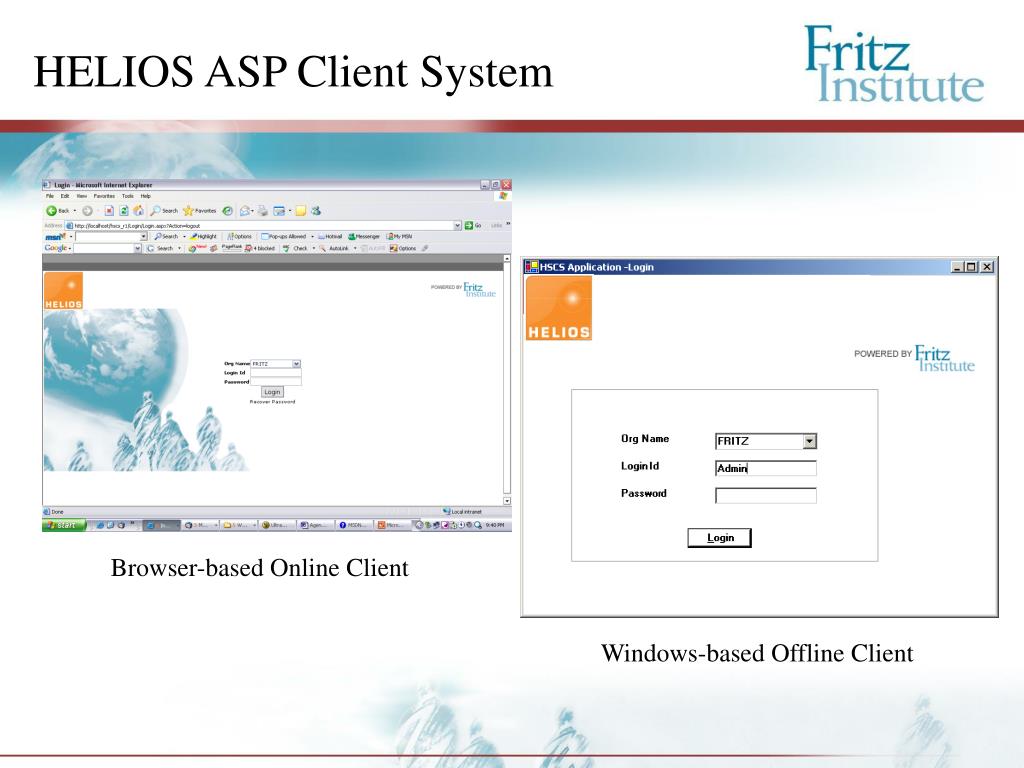This screenshot has width=1024, height=768.
Task: Click the yellow Discuss note icon in IE toolbar
Action: pos(300,211)
